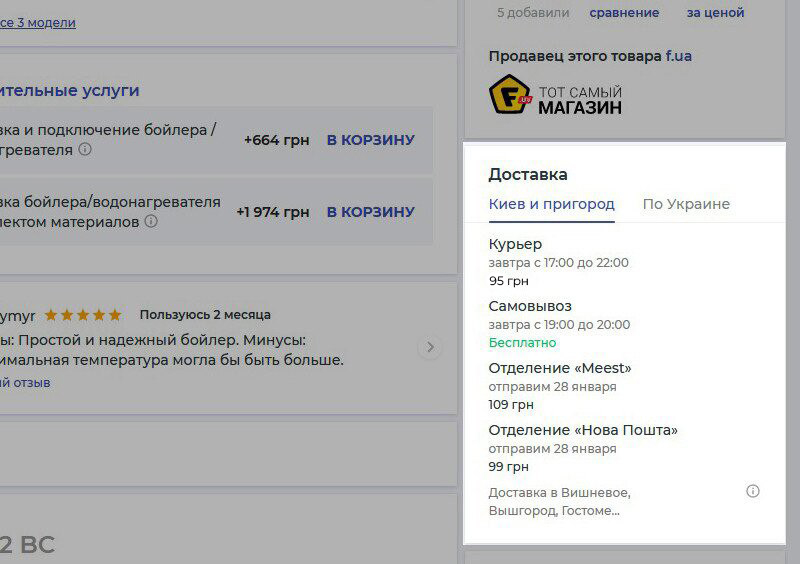Add +664 грн service В КОРЗИНУ
Image resolution: width=800 pixels, height=564 pixels.
(370, 140)
